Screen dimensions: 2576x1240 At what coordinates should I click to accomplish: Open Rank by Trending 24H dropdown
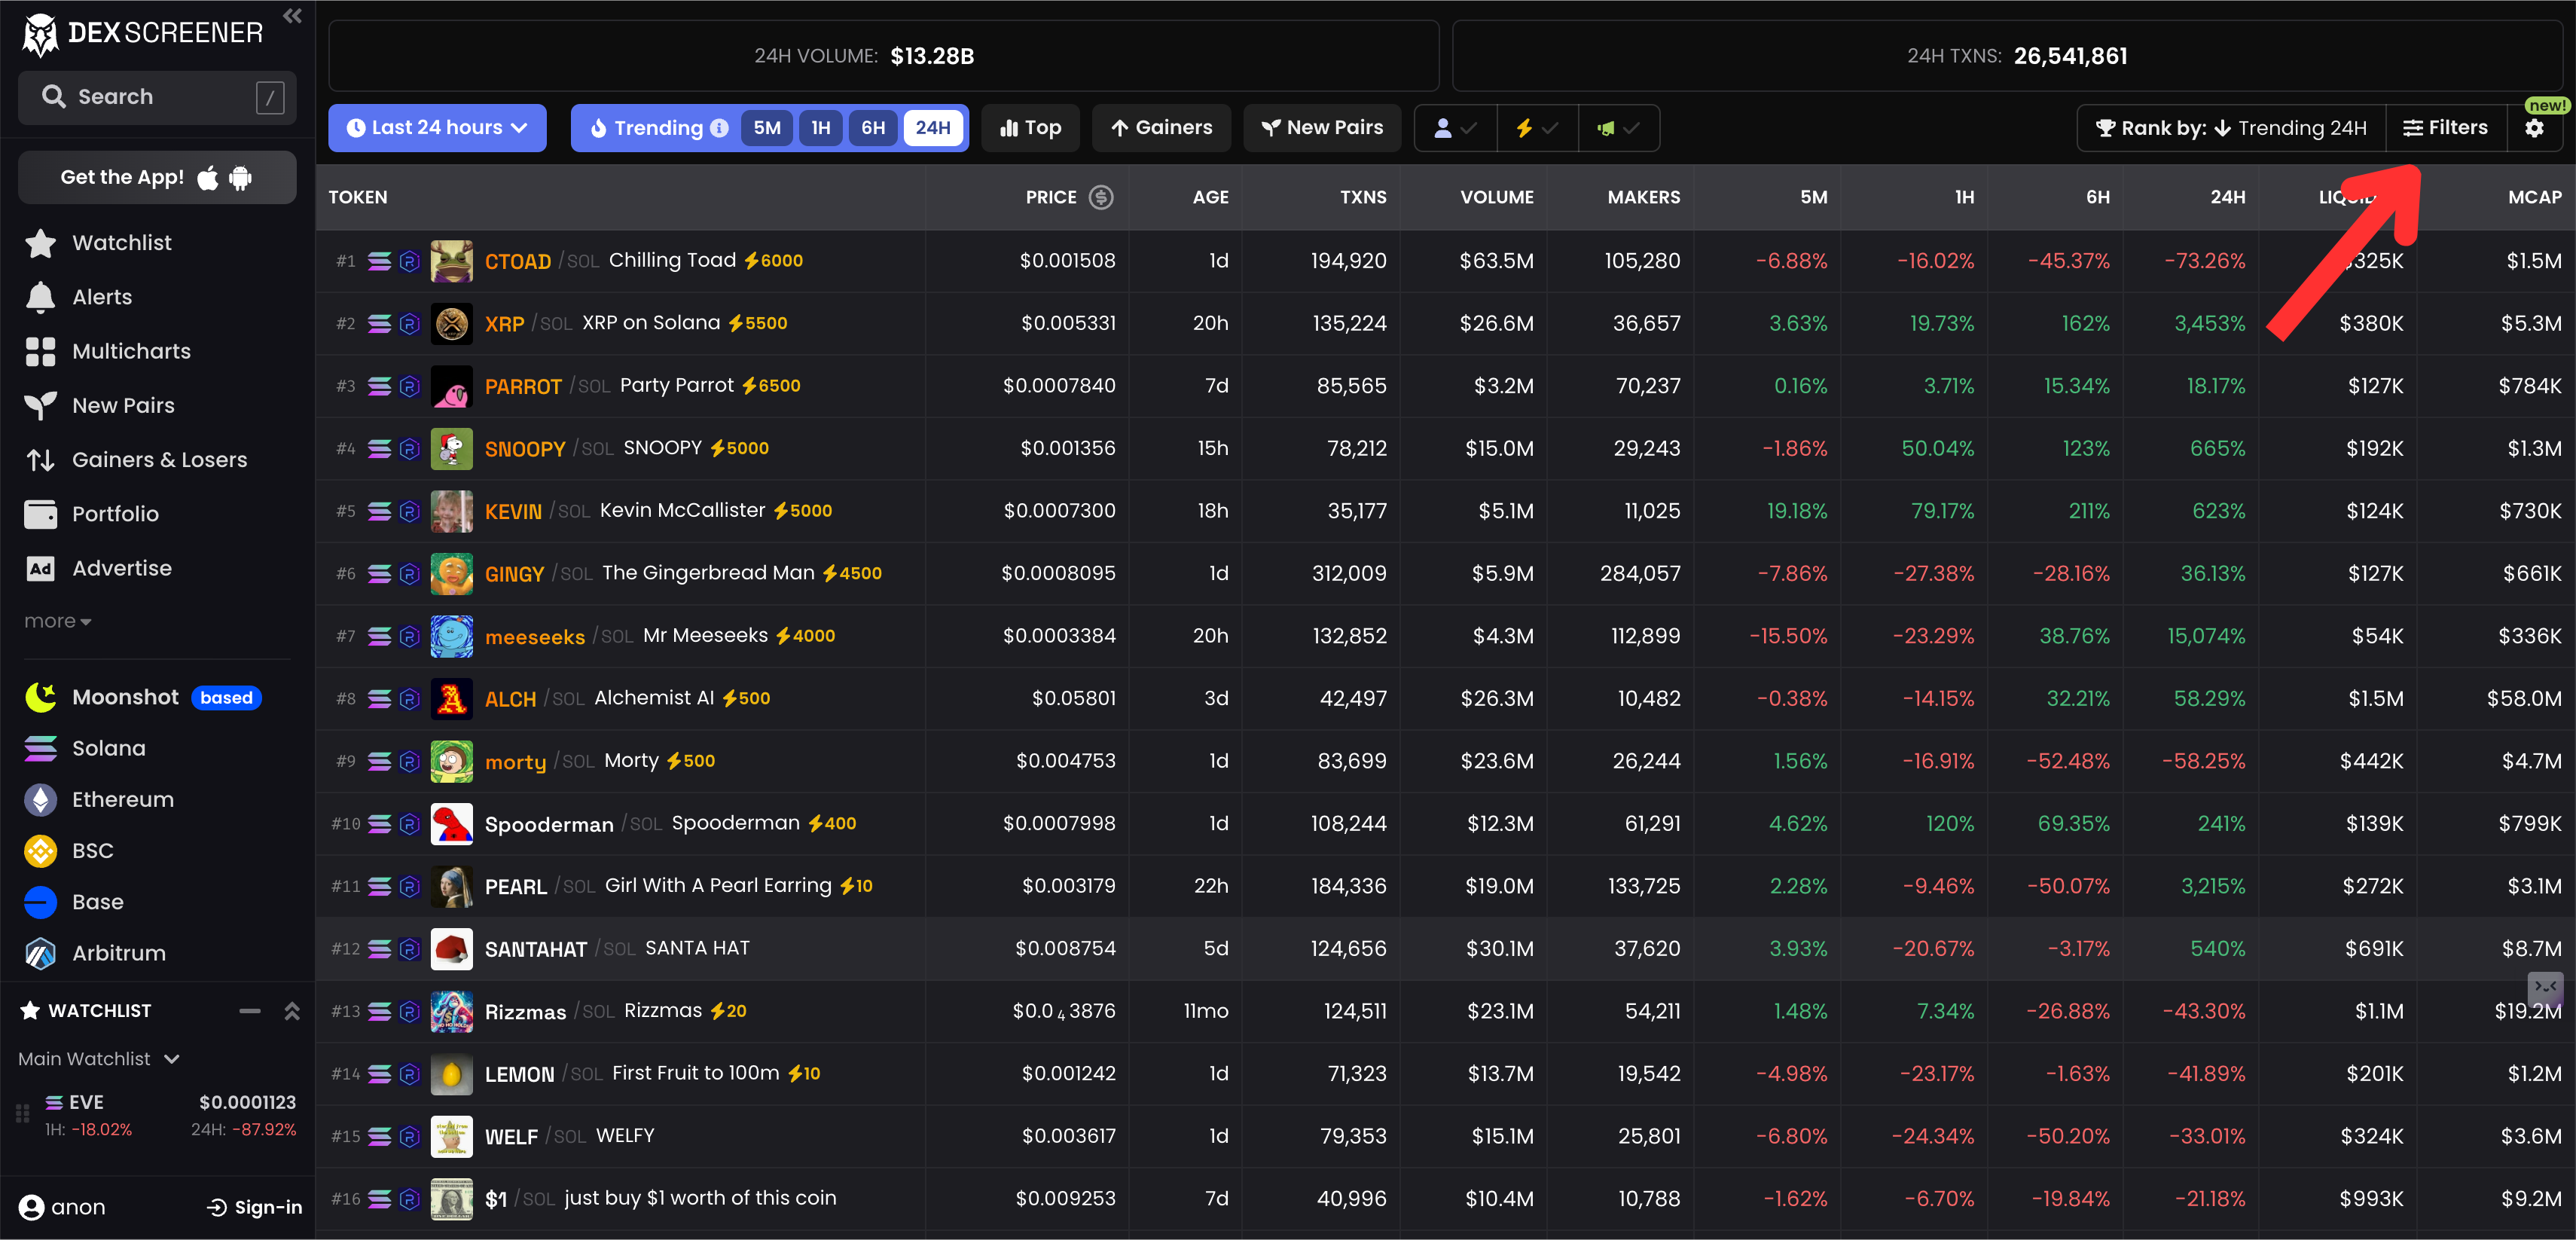[x=2231, y=128]
